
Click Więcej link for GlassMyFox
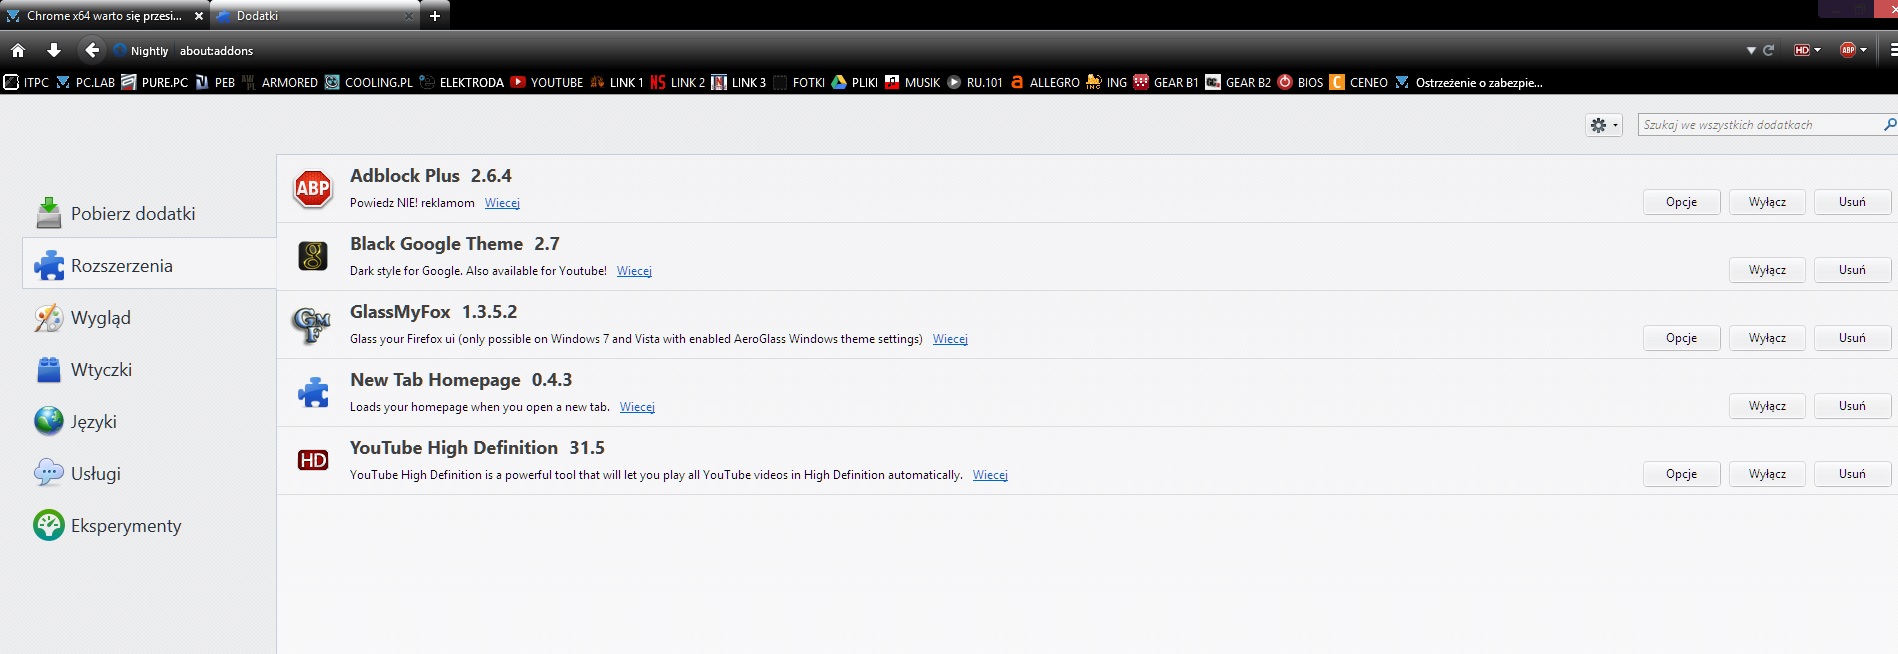[x=950, y=339]
